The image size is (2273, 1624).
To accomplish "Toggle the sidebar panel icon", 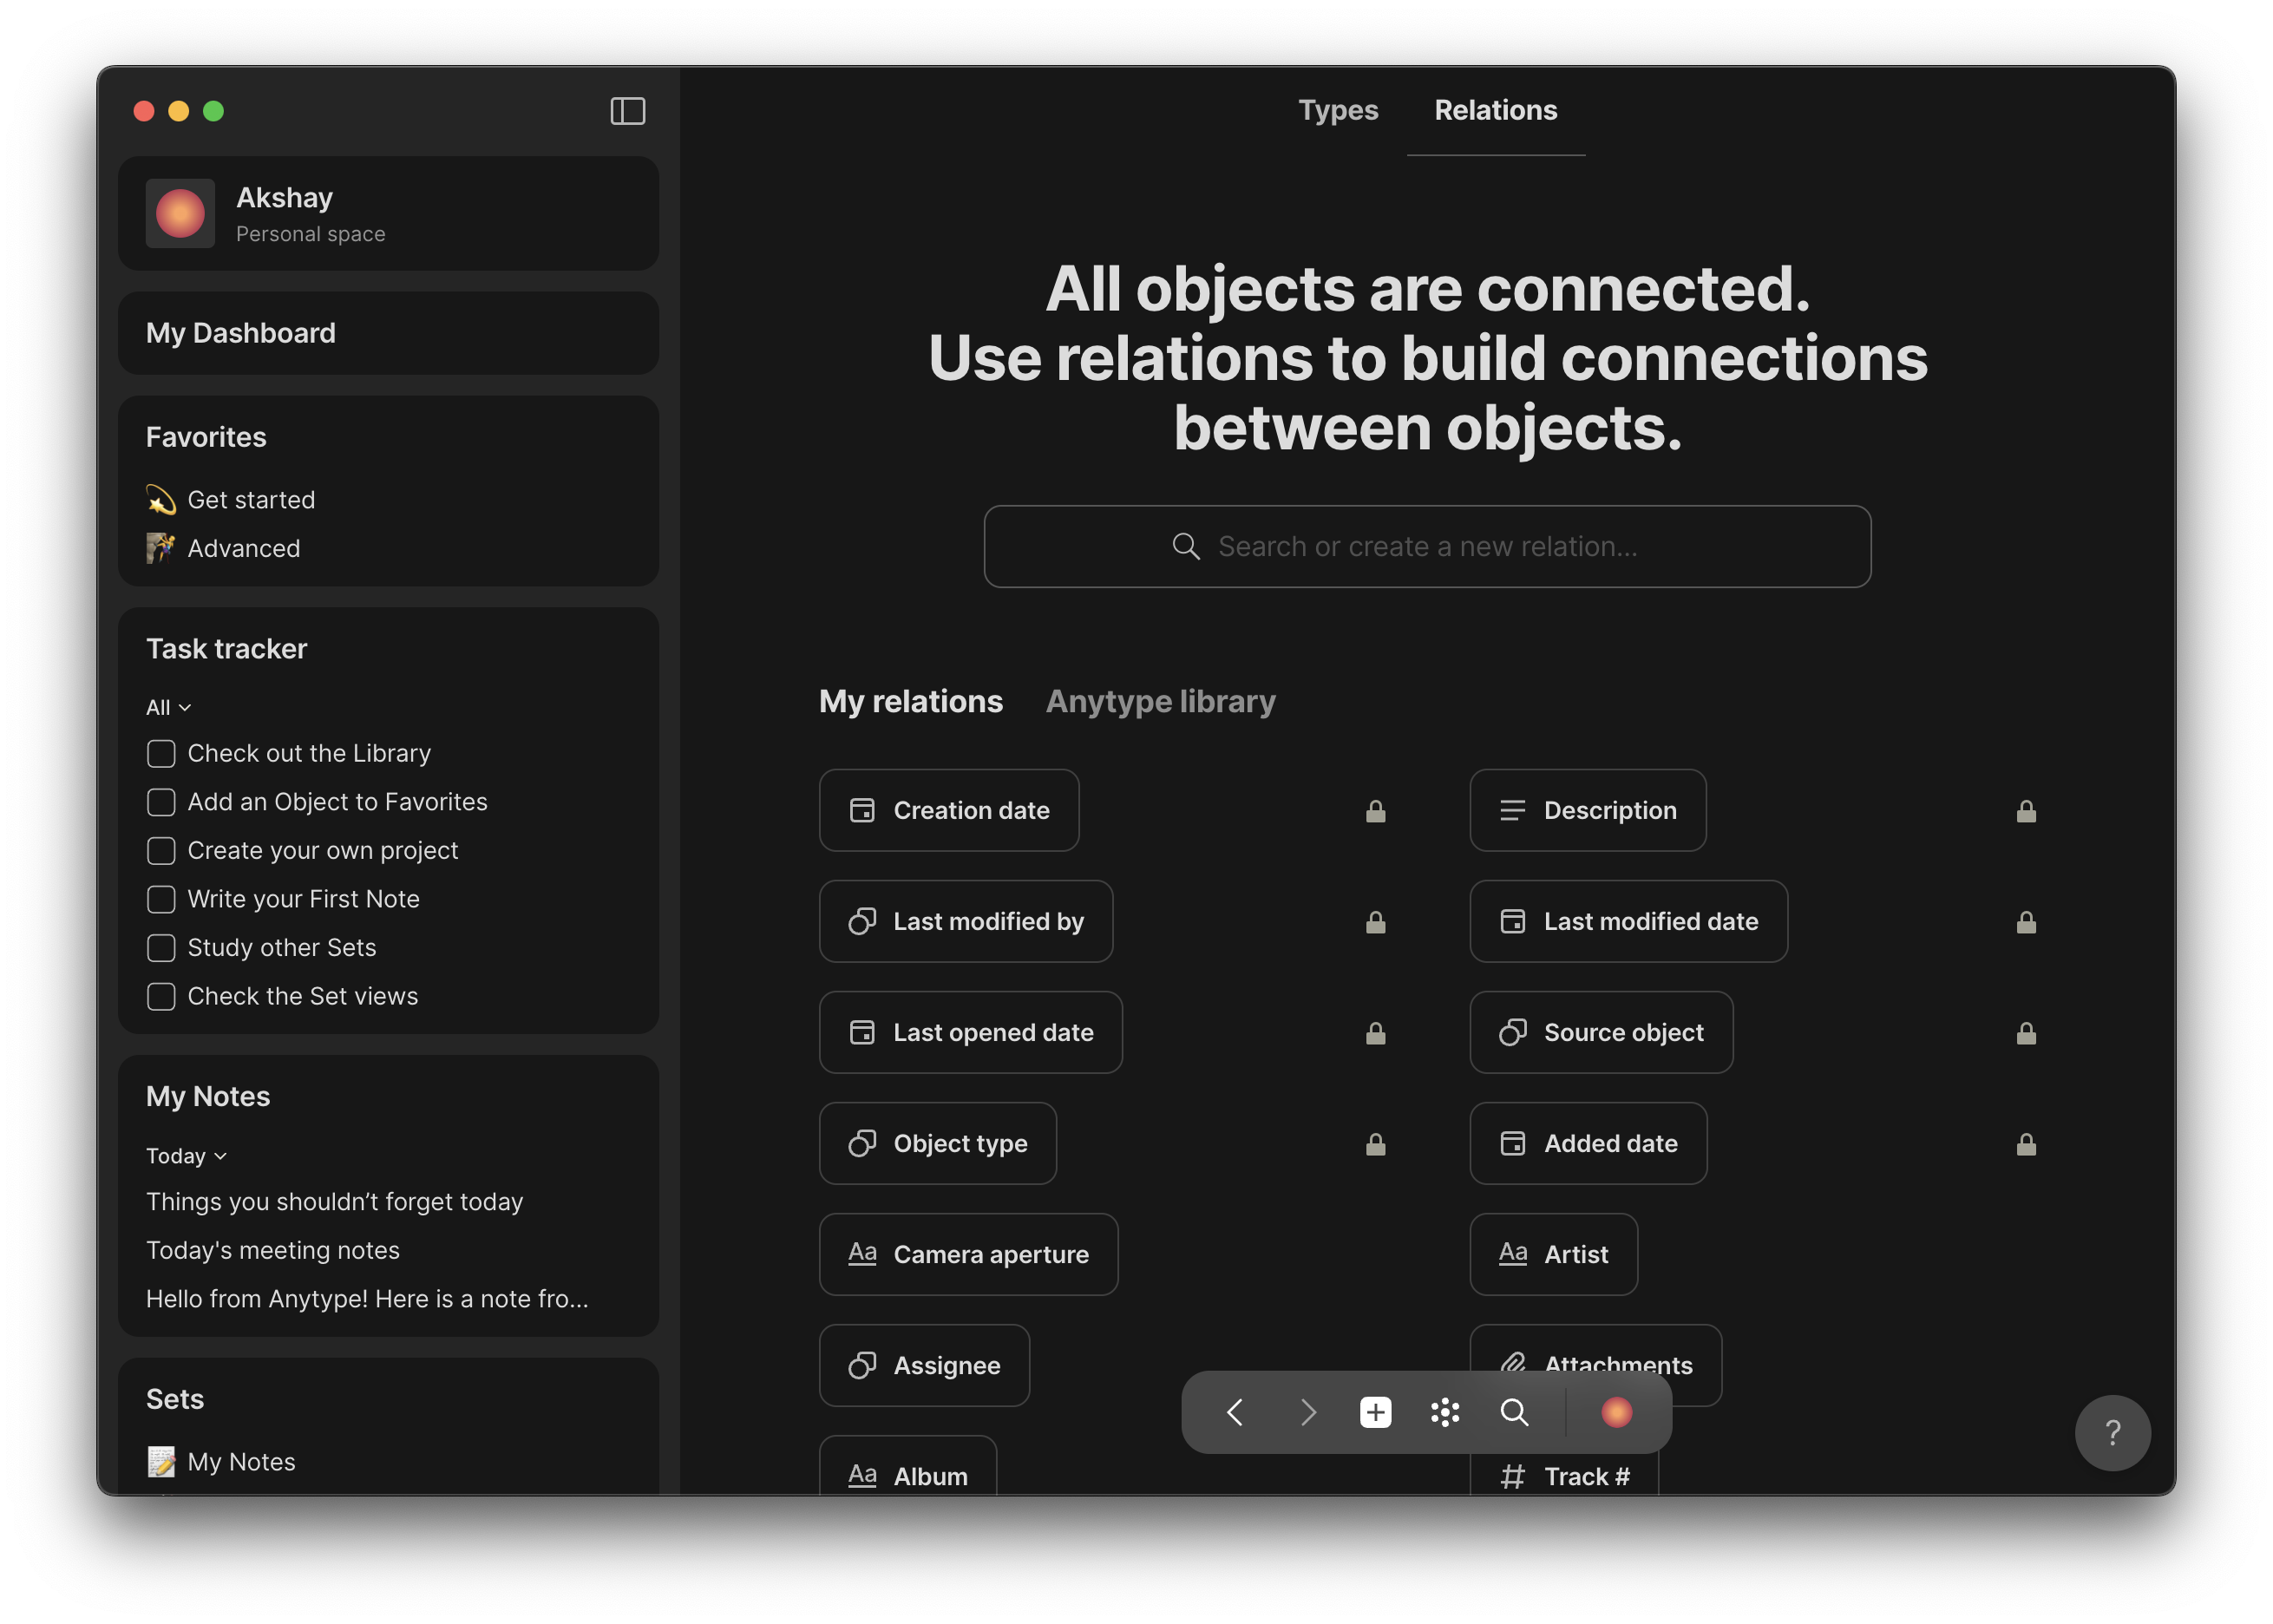I will pos(627,111).
